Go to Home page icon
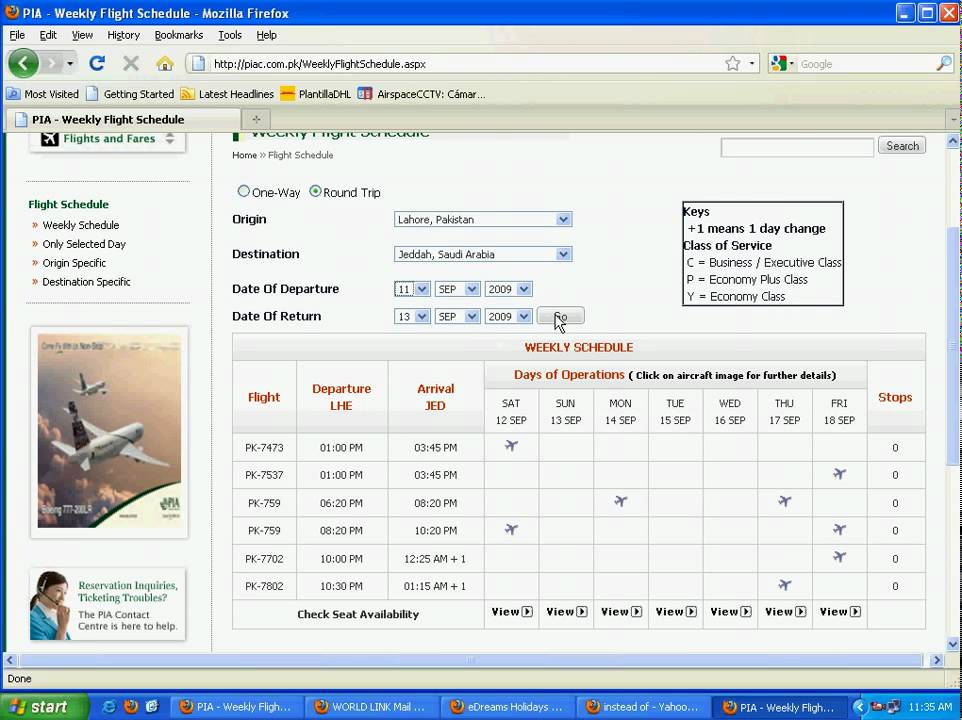The width and height of the screenshot is (962, 720). 164,63
